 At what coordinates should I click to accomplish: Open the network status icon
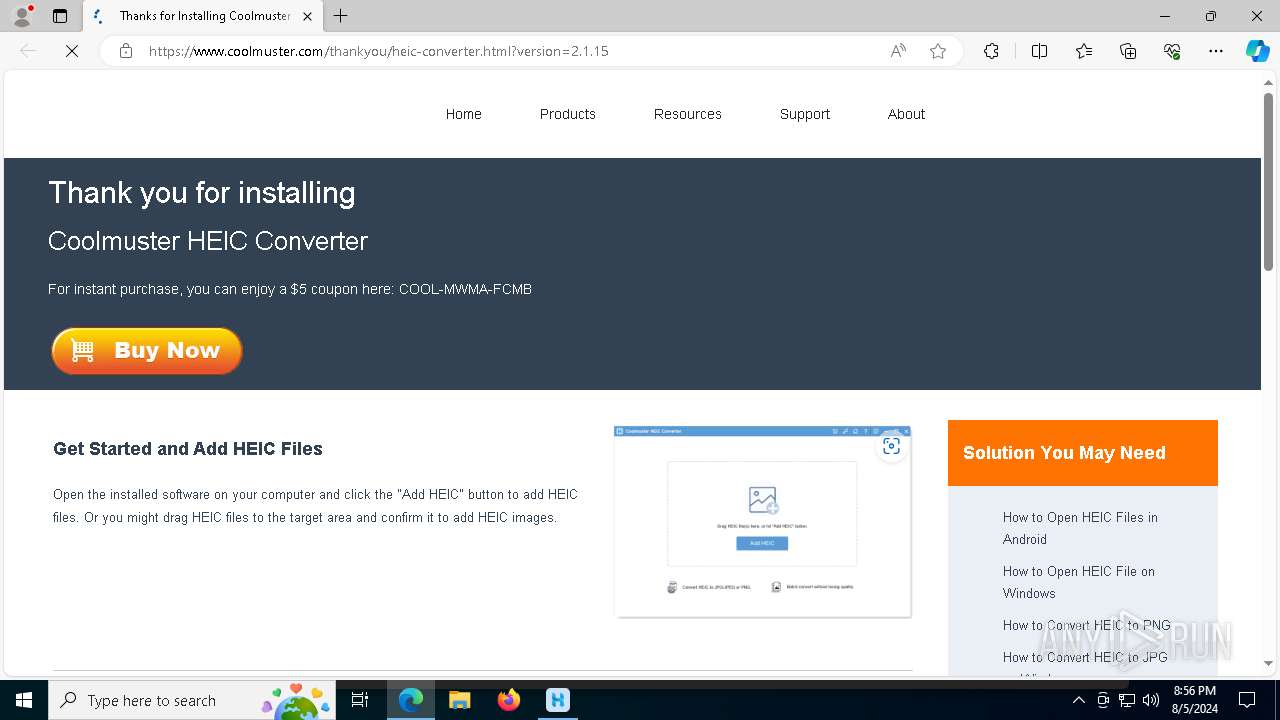tap(1127, 700)
